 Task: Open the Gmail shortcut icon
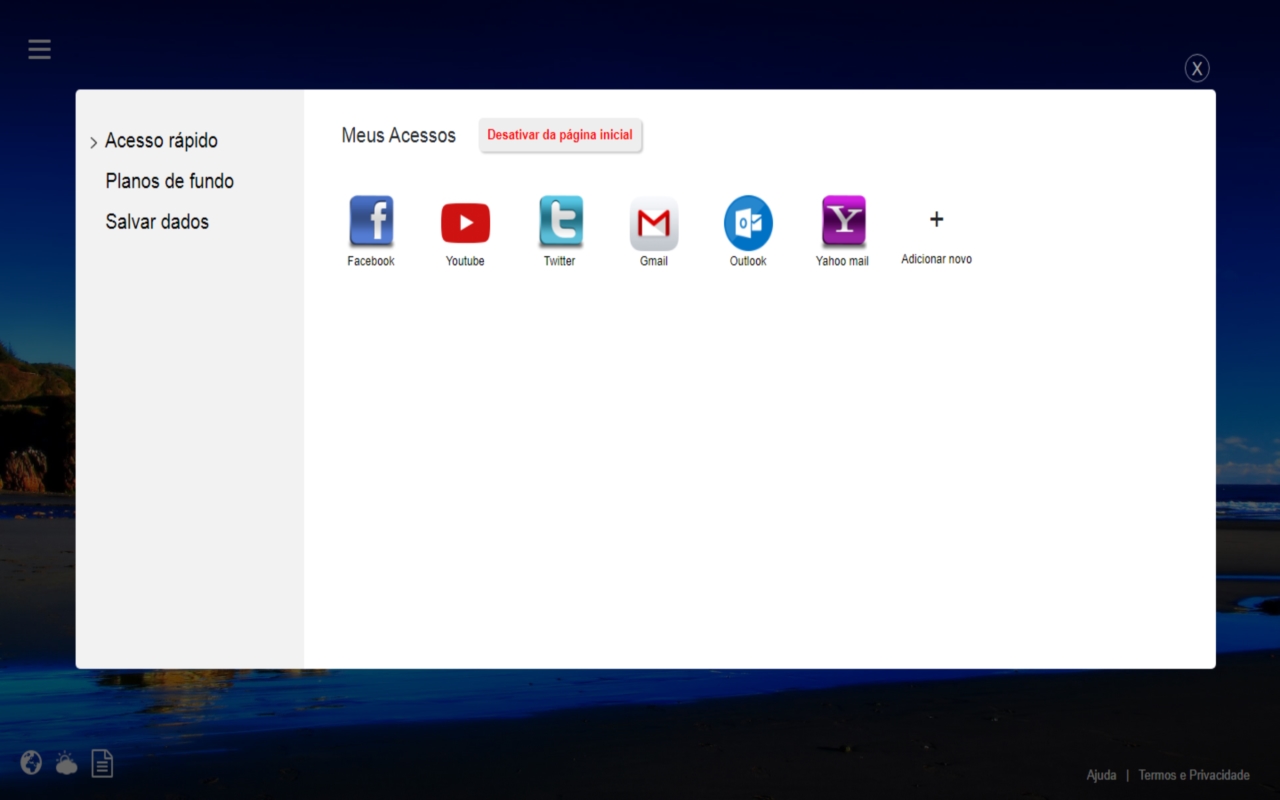tap(654, 223)
